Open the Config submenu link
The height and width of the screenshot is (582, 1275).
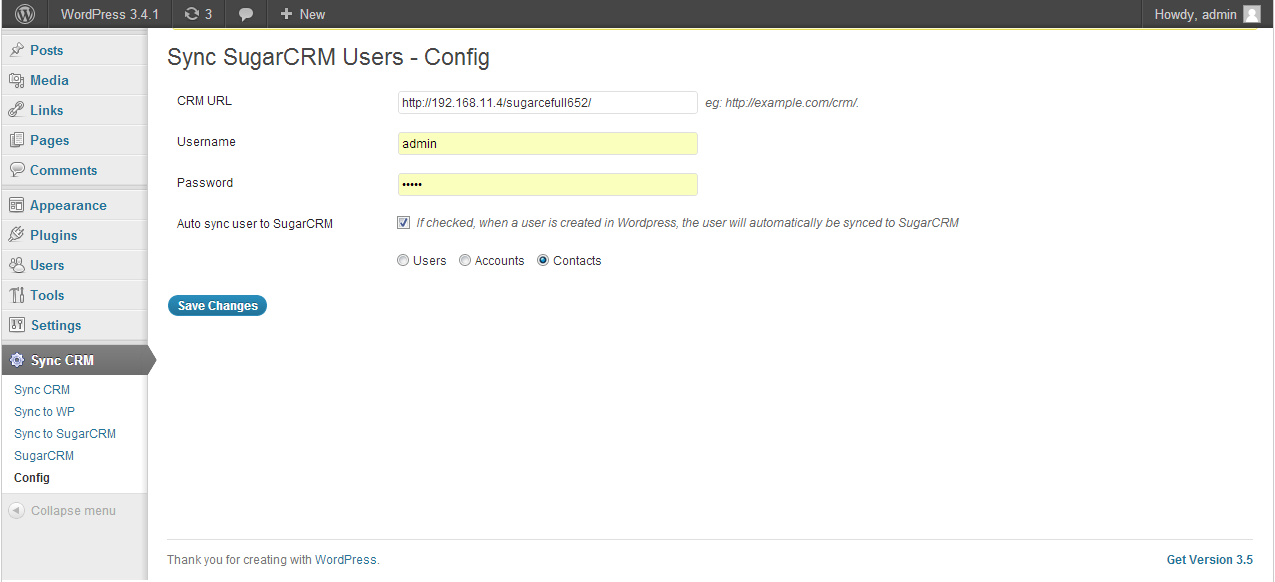pos(32,478)
